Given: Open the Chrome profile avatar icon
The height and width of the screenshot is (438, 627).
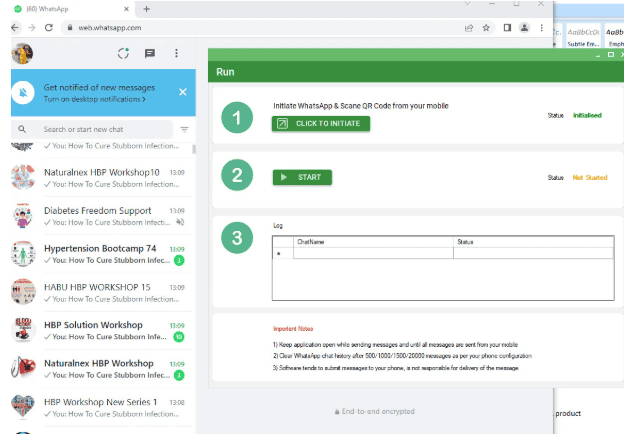Looking at the screenshot, I should [524, 28].
